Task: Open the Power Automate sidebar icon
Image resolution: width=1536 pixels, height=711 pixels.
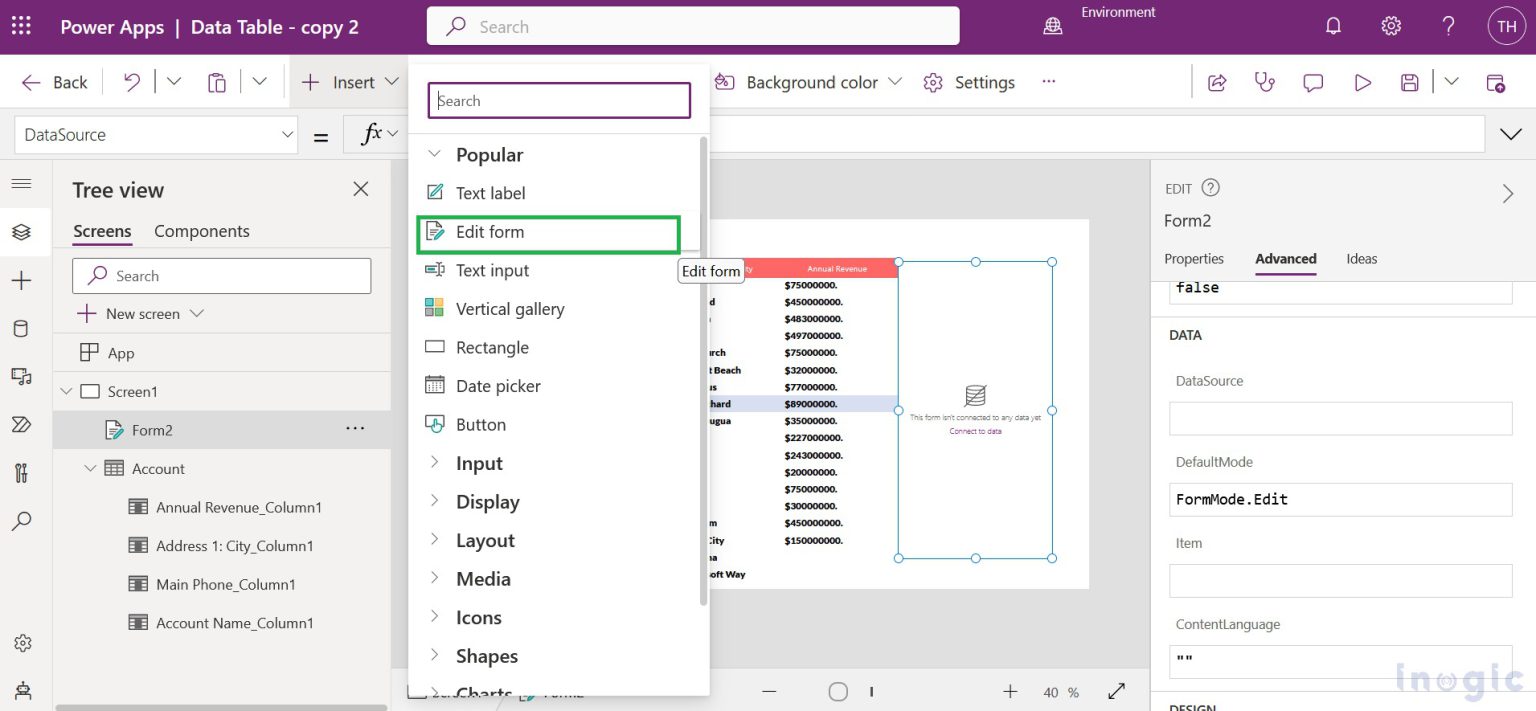Action: click(x=21, y=424)
